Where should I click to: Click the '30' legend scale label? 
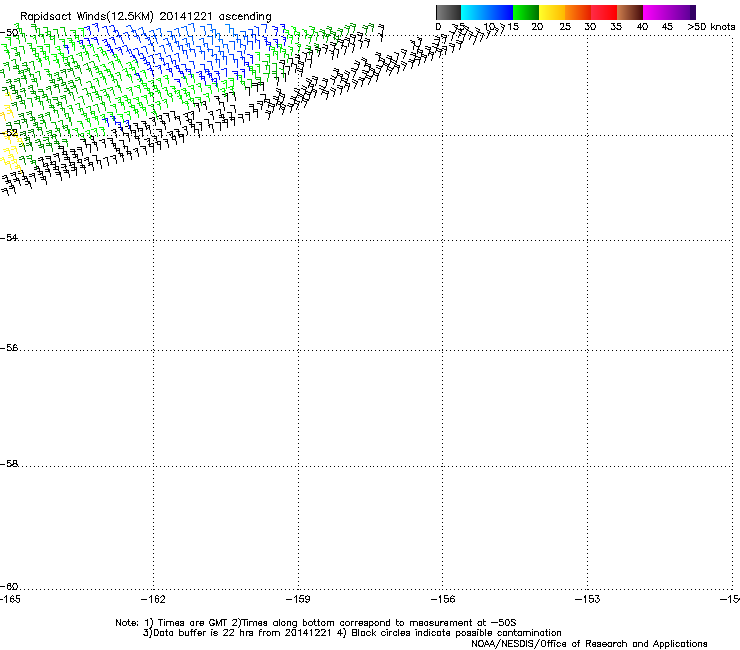pos(590,27)
